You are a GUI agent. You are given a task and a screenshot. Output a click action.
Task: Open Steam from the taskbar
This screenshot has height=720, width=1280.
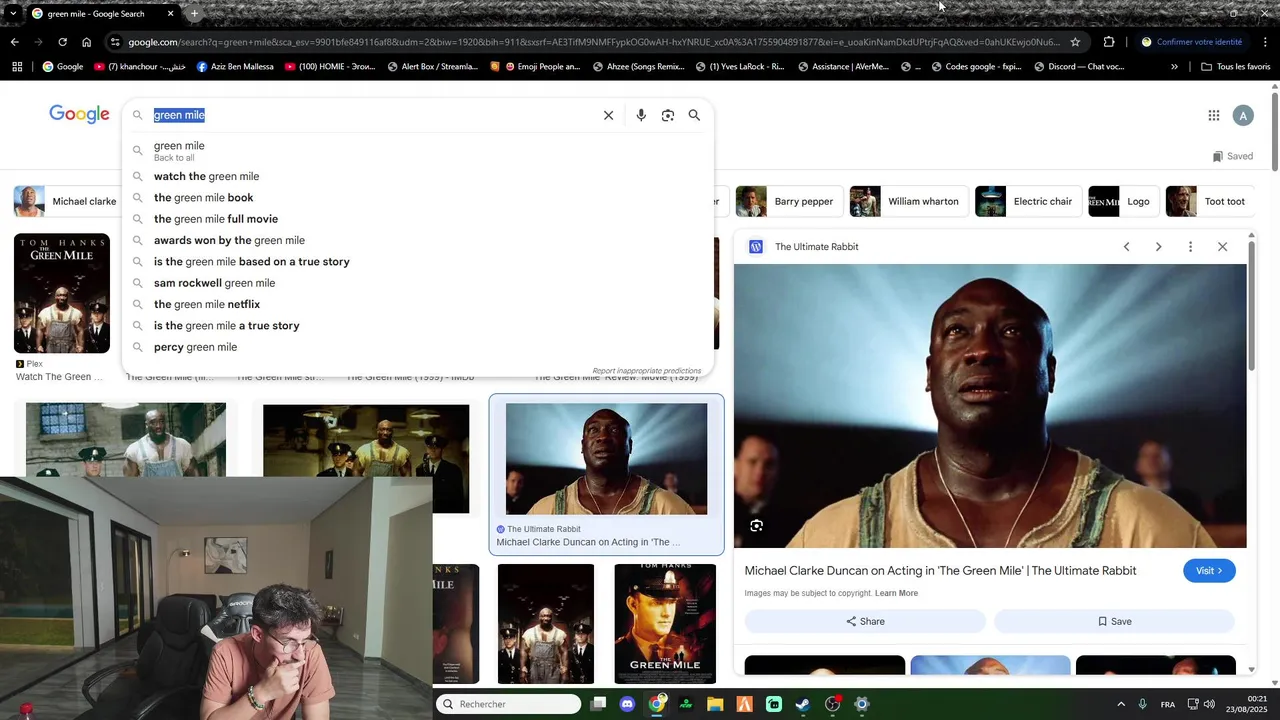[x=802, y=704]
